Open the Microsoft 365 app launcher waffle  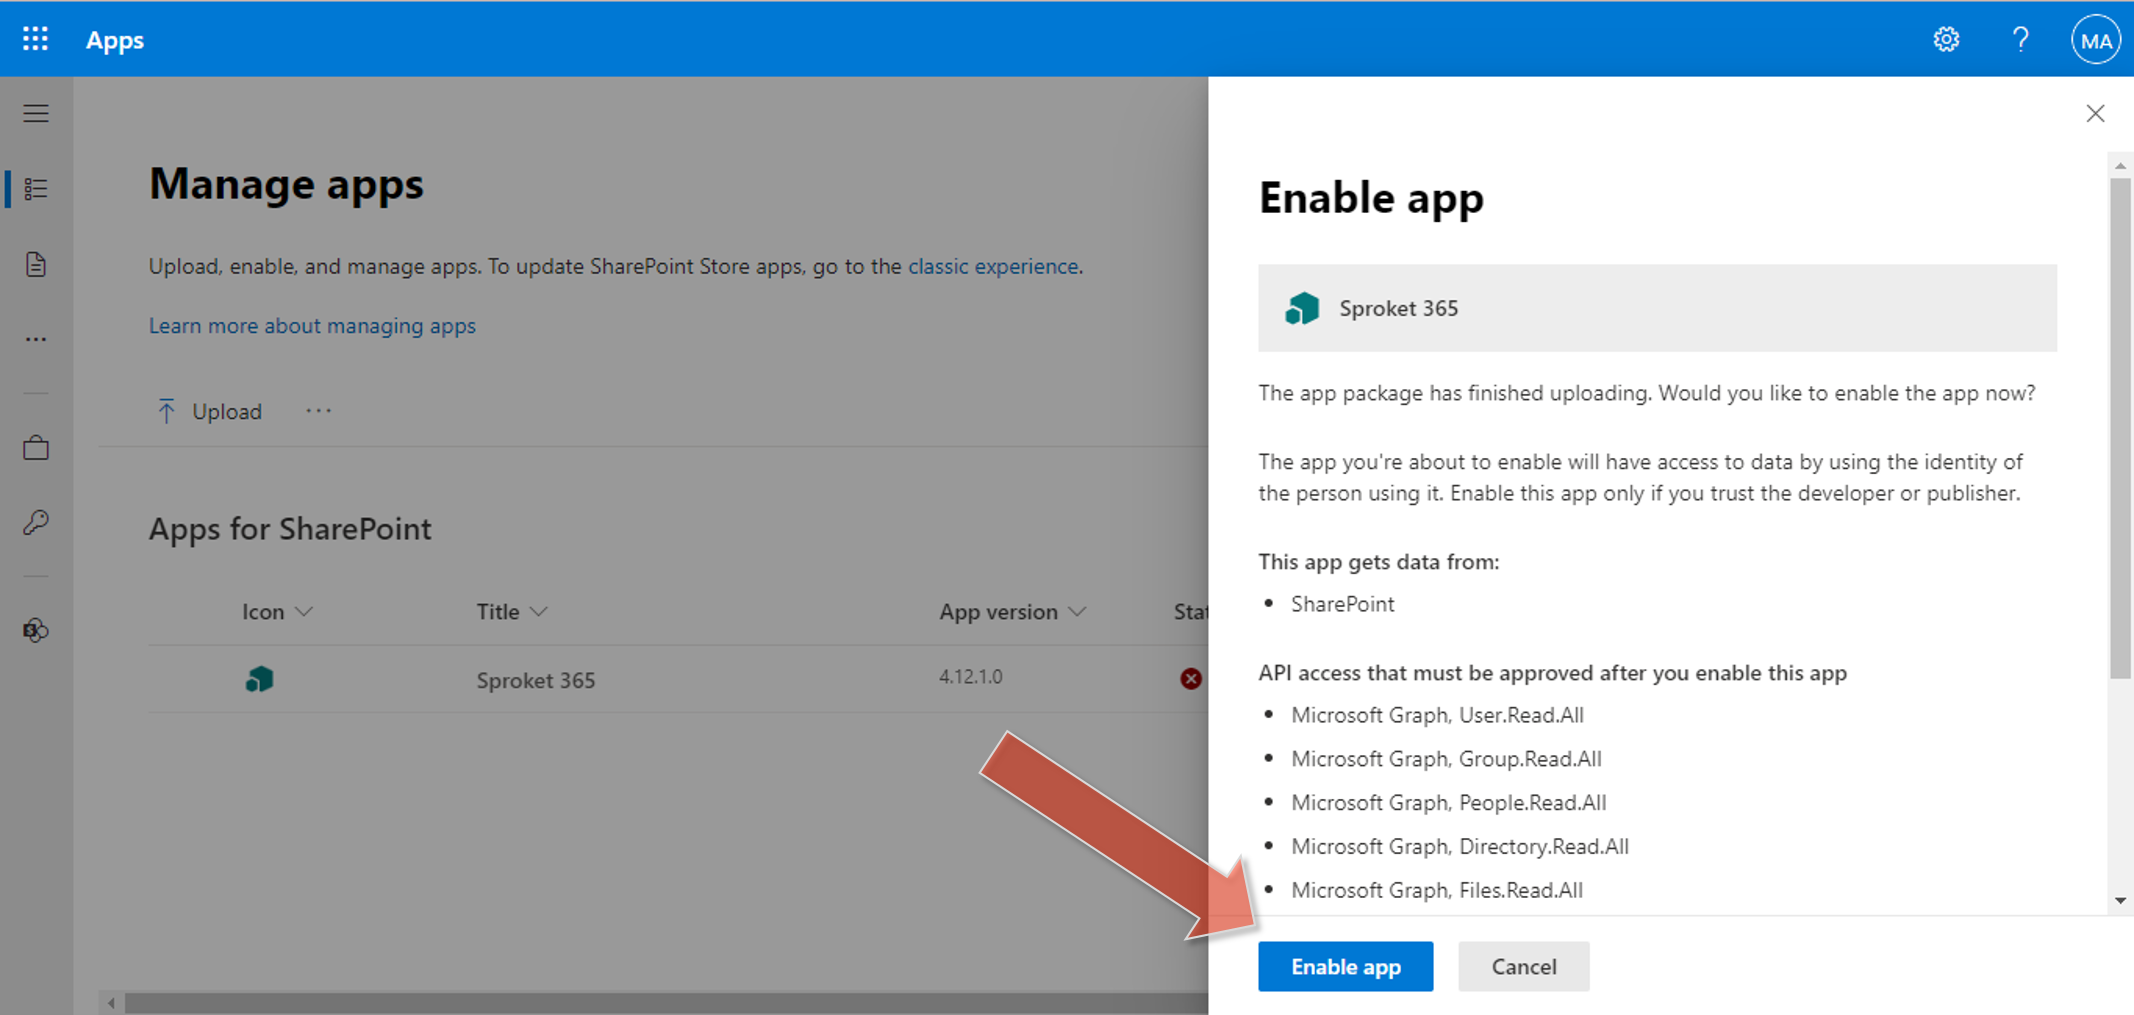(x=35, y=39)
